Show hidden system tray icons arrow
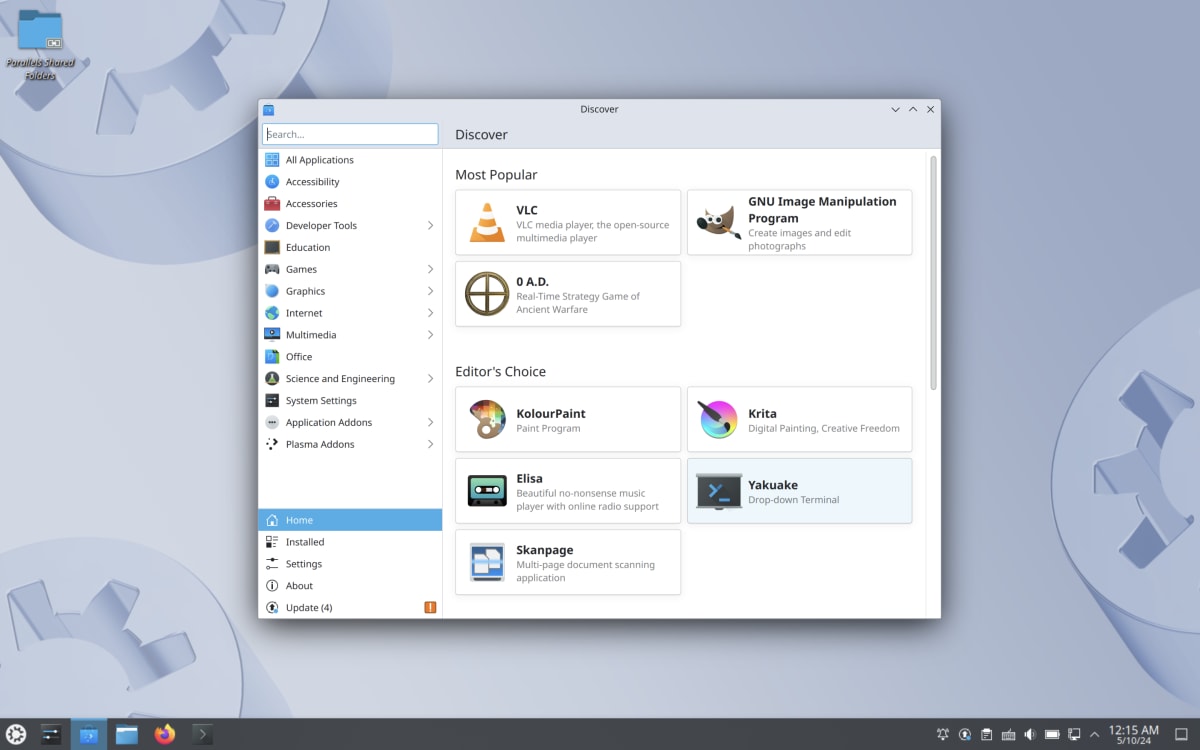Image resolution: width=1200 pixels, height=750 pixels. click(1094, 735)
